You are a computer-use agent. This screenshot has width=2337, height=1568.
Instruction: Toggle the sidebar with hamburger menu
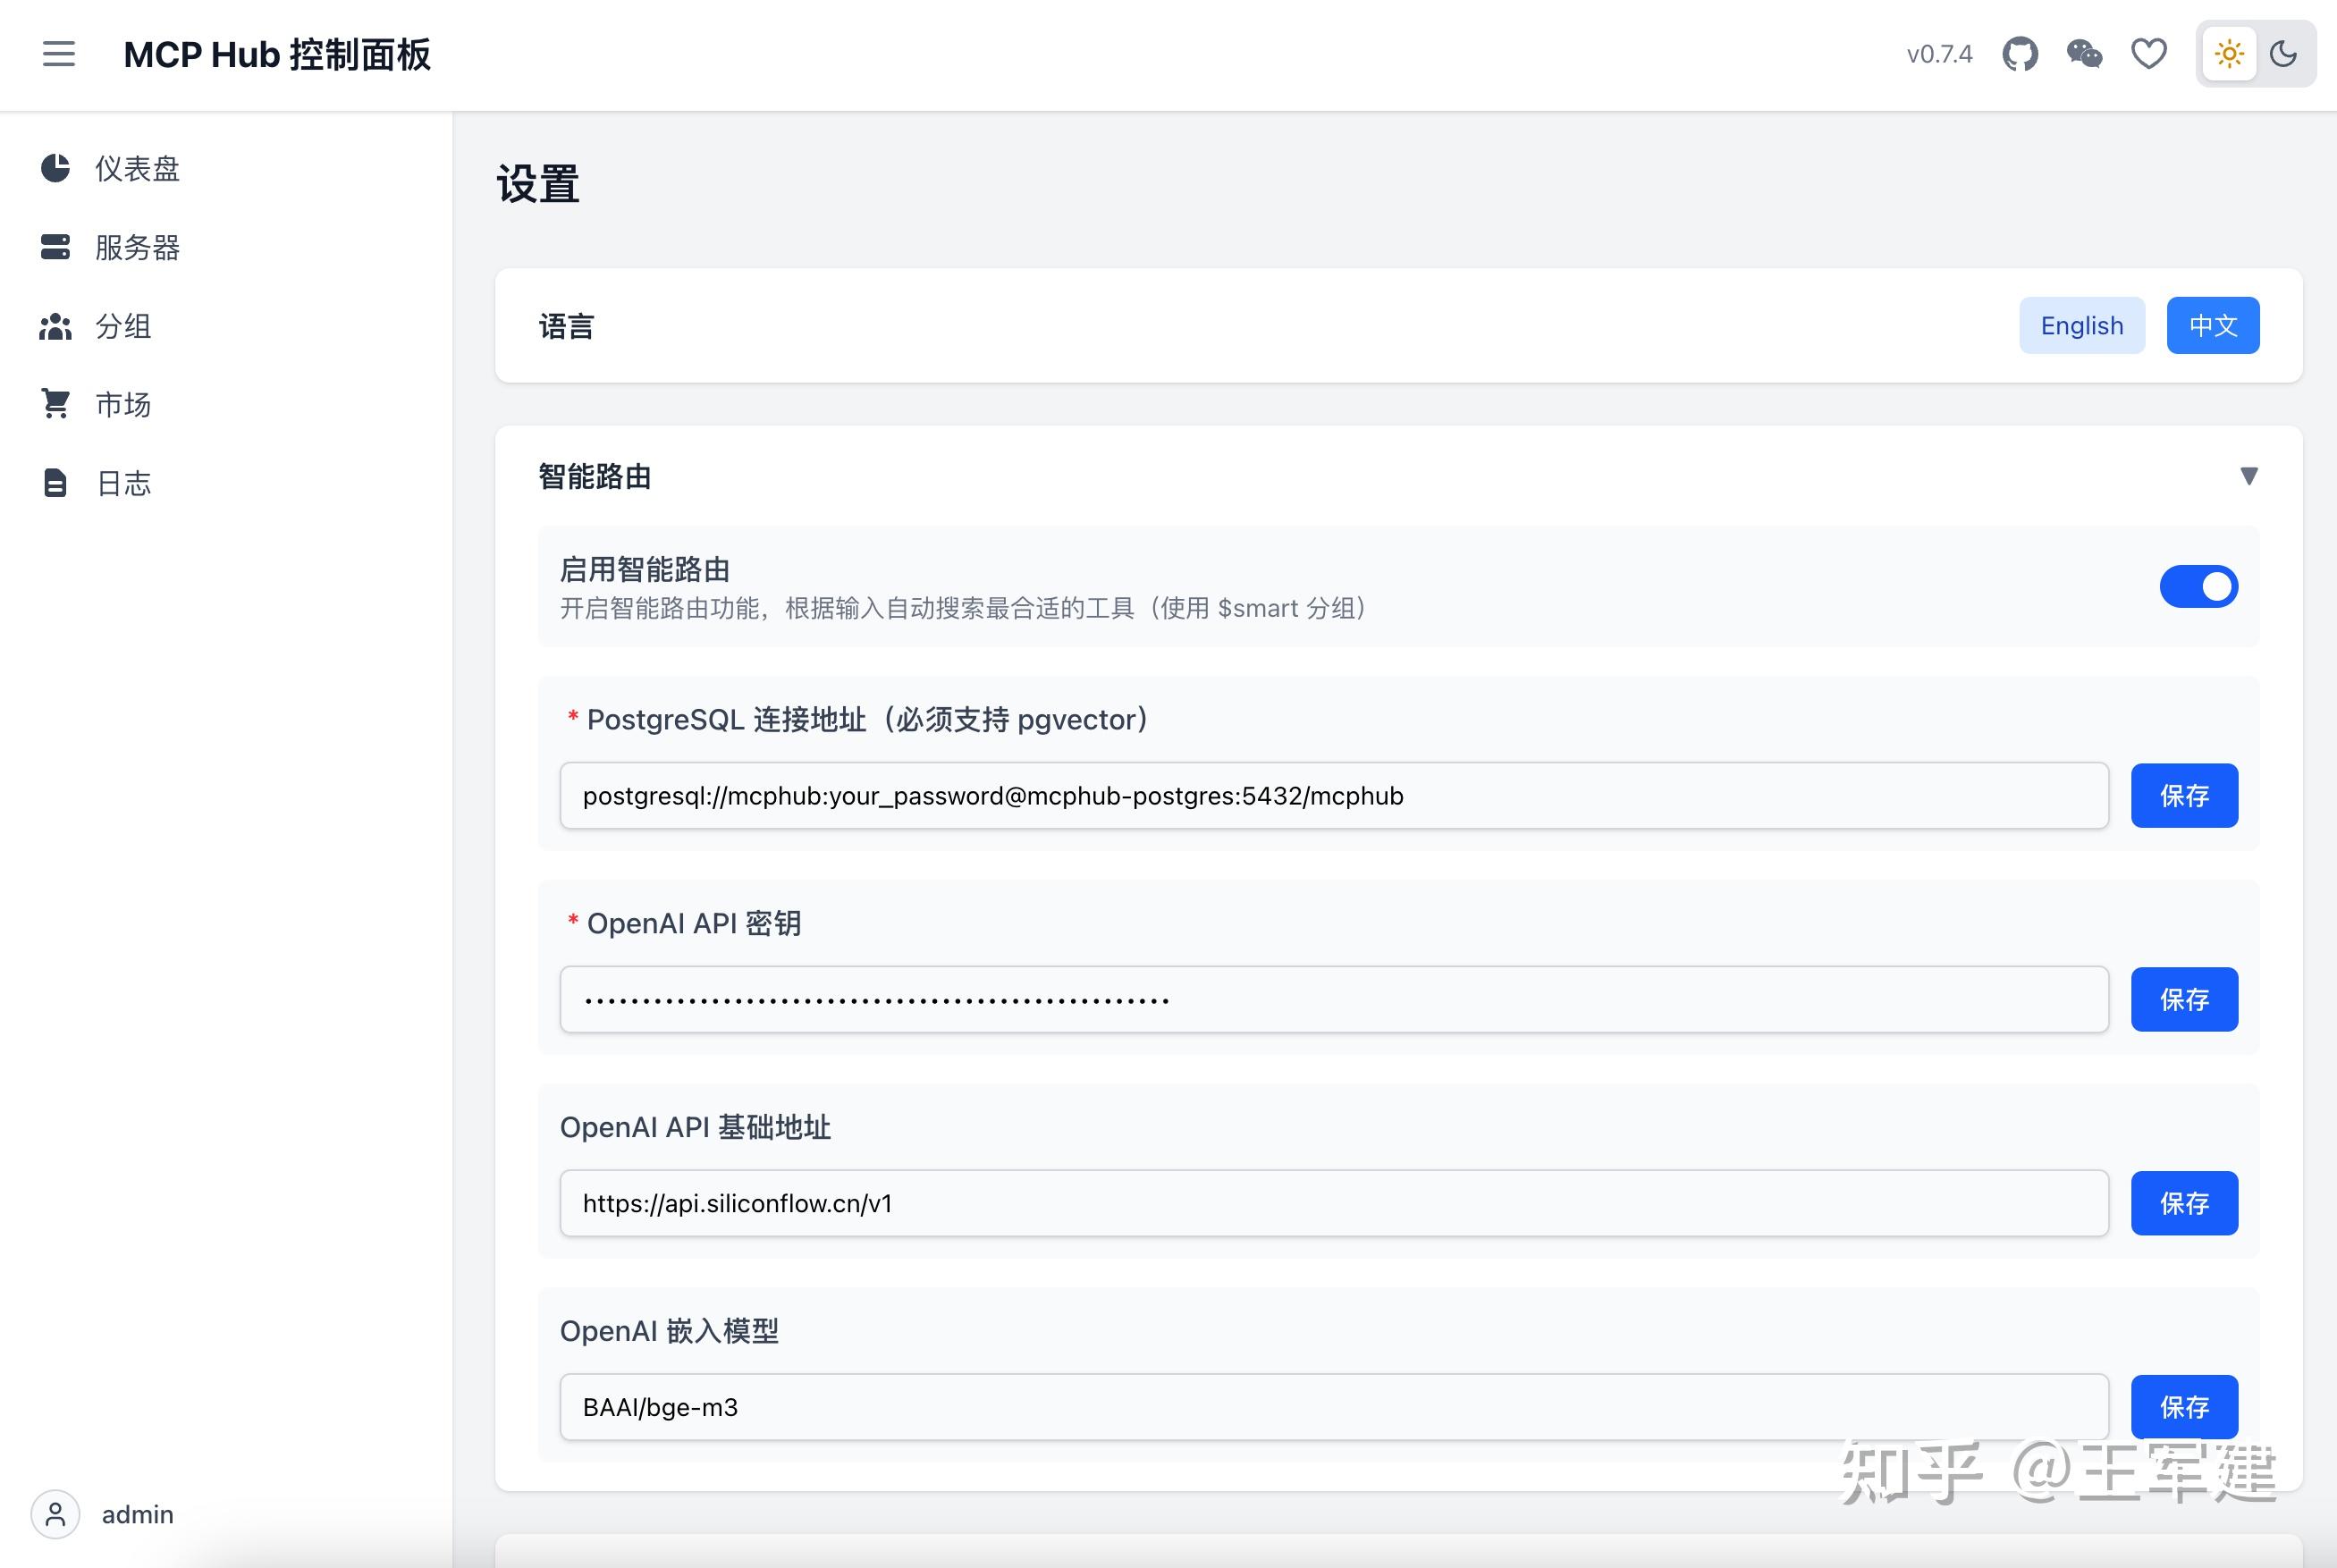coord(58,54)
